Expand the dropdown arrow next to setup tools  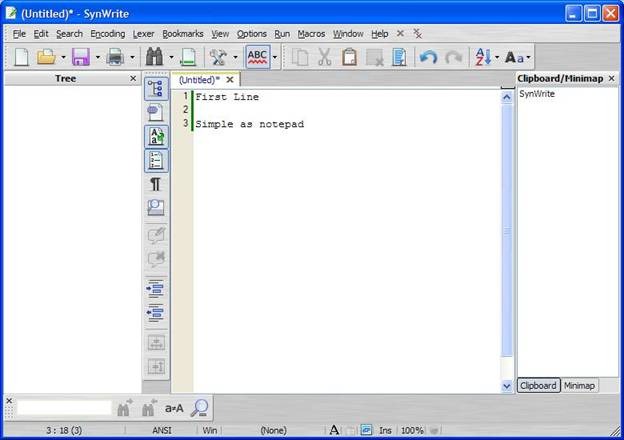click(x=235, y=57)
